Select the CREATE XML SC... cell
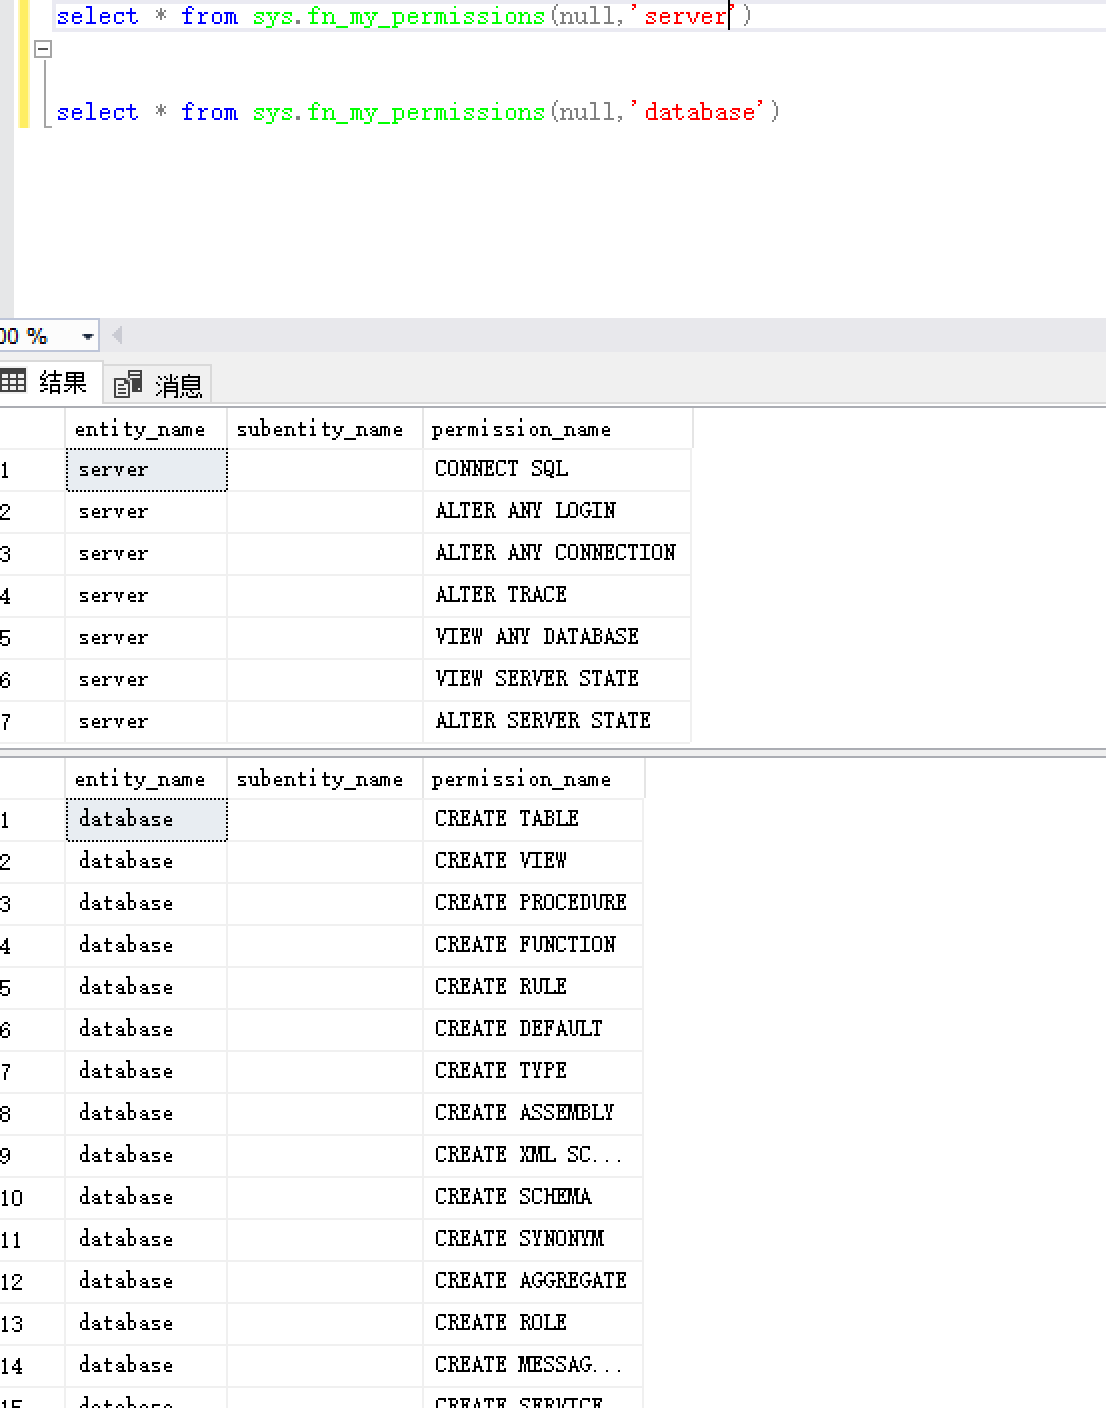Screen dimensions: 1106x1408 (x=533, y=1155)
